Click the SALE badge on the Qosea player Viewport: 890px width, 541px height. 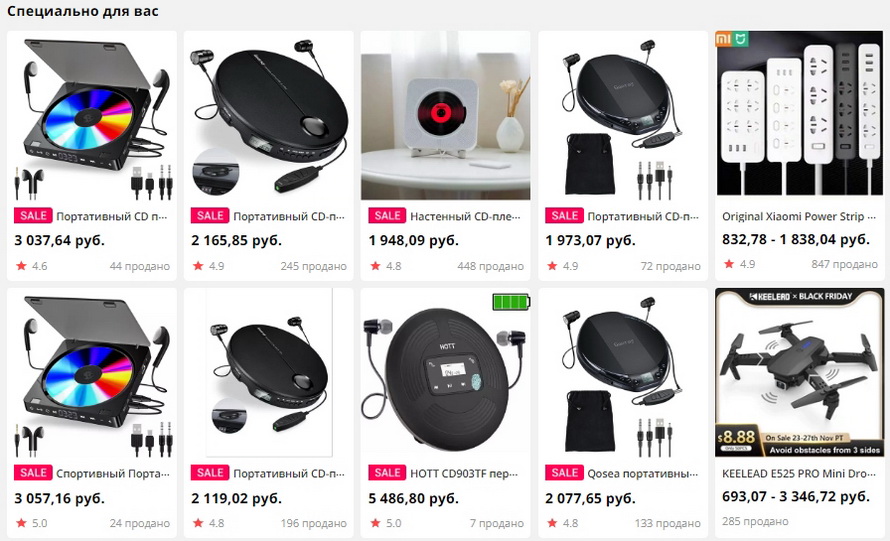564,473
